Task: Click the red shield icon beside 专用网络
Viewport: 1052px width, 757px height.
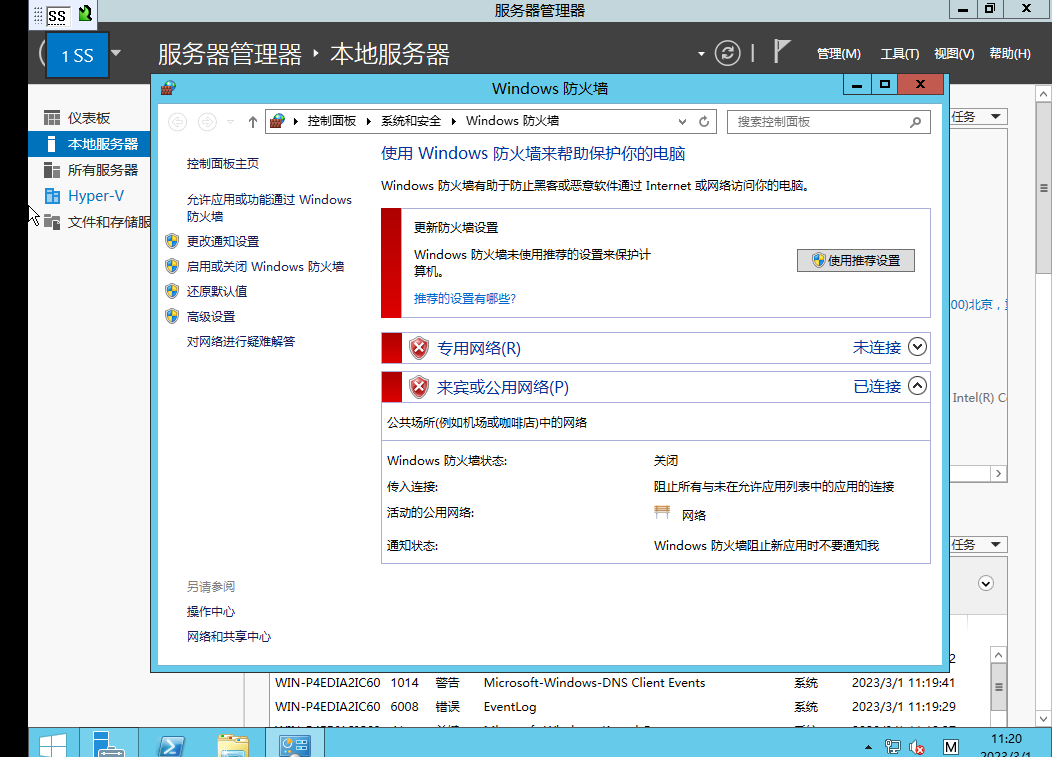Action: pyautogui.click(x=419, y=348)
